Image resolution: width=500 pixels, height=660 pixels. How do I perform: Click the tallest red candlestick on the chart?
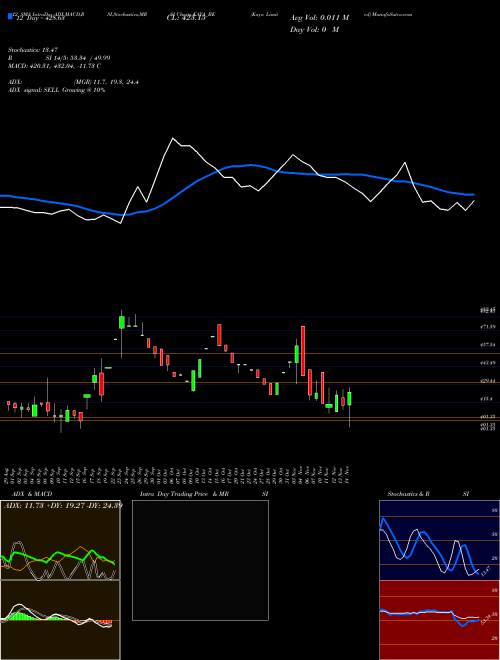tap(303, 351)
